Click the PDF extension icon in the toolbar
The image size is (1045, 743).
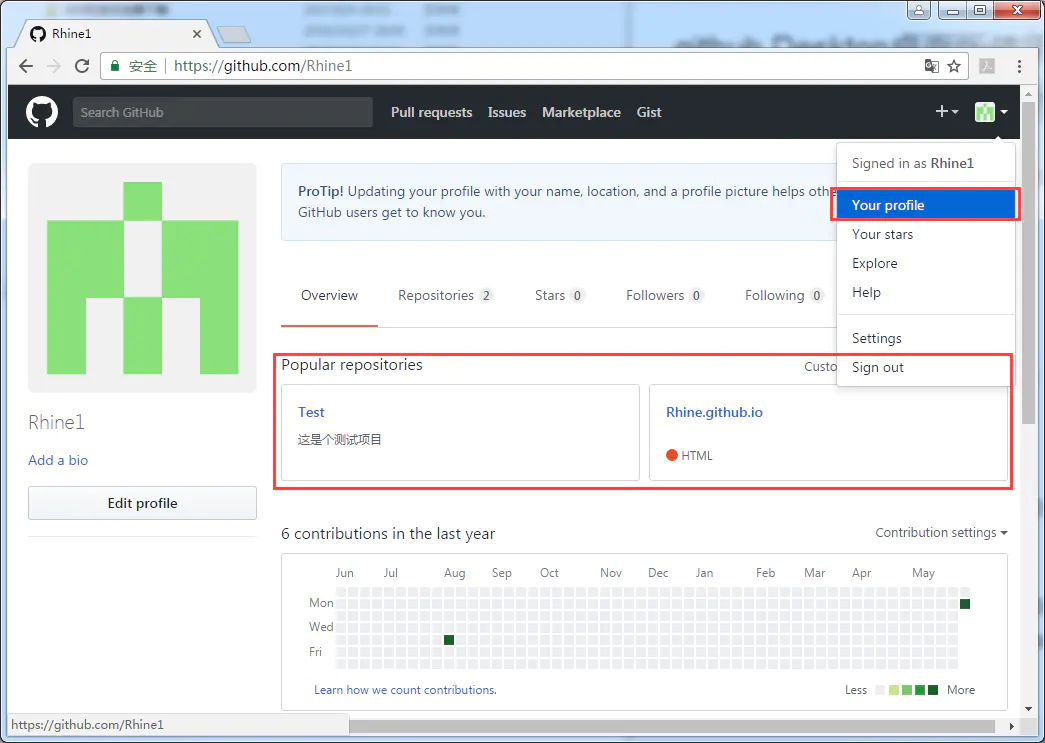tap(987, 66)
